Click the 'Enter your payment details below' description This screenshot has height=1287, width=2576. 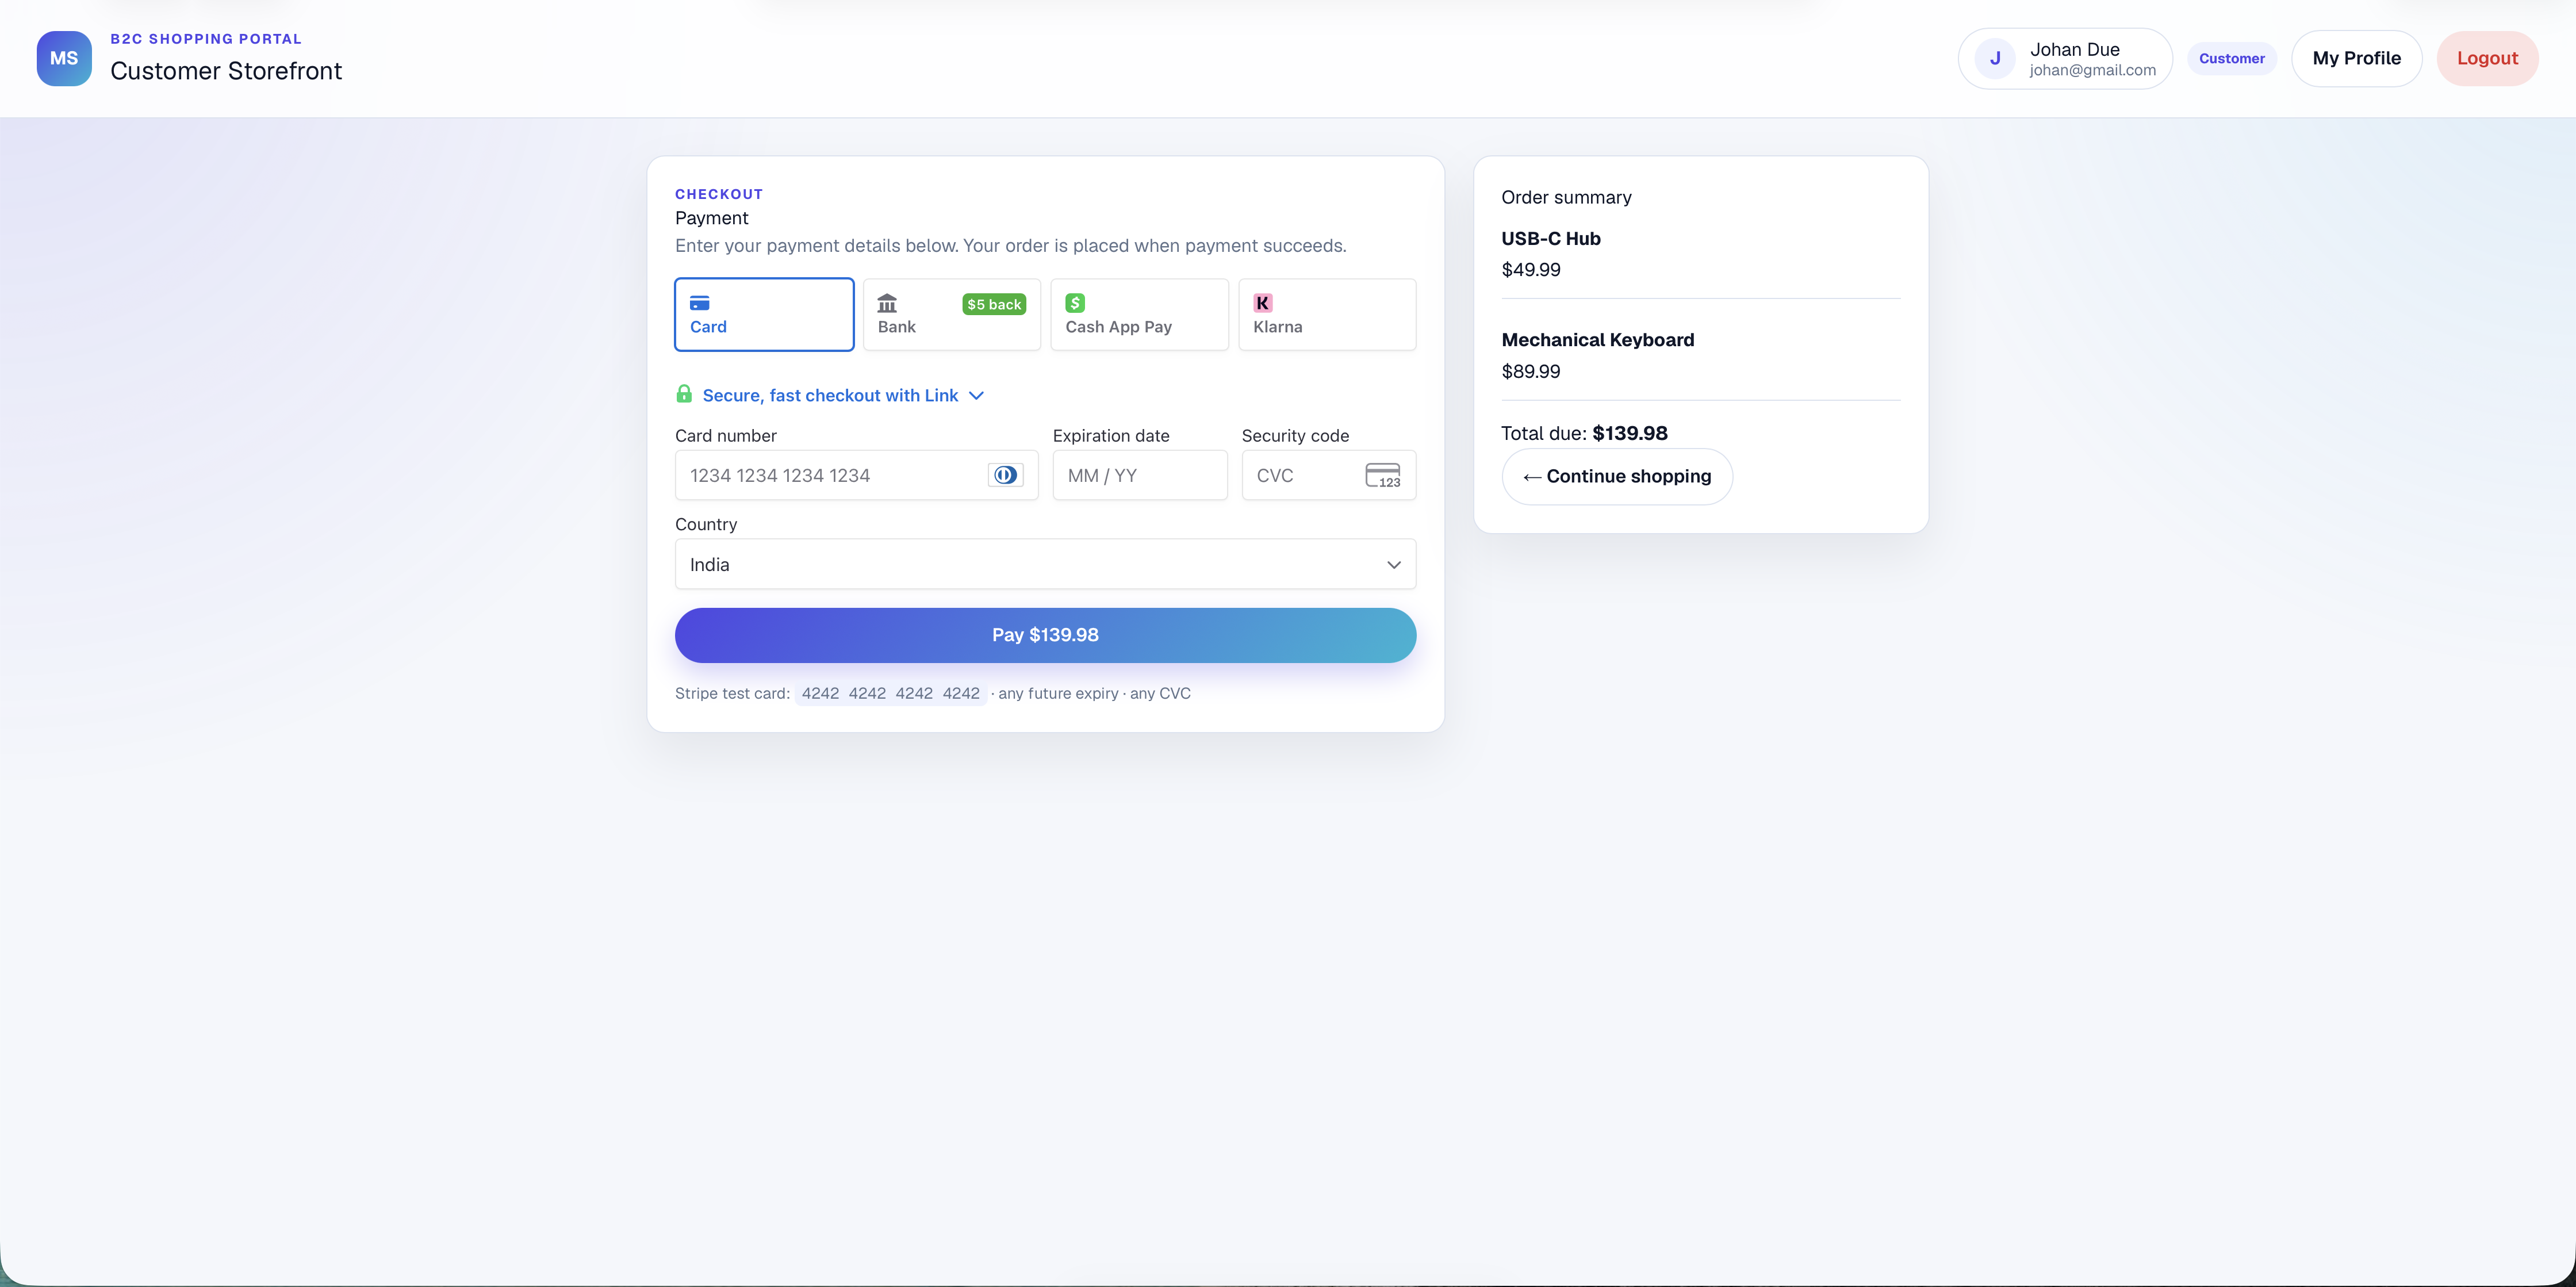pos(1010,246)
